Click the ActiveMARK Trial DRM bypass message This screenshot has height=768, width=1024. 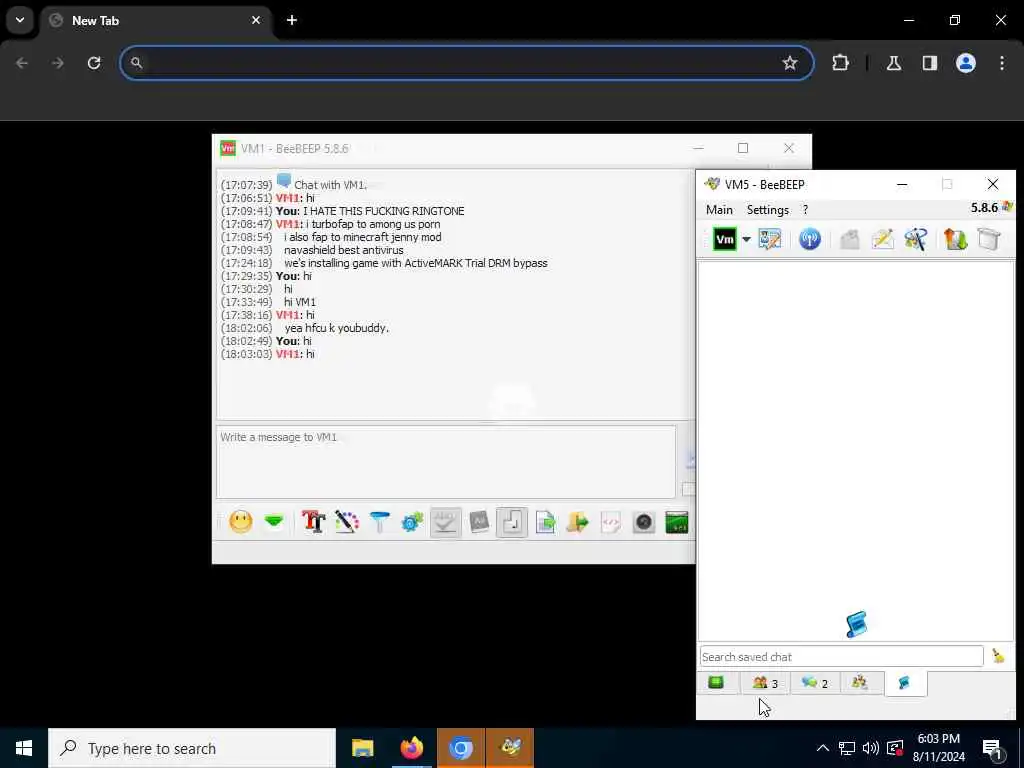[x=415, y=263]
